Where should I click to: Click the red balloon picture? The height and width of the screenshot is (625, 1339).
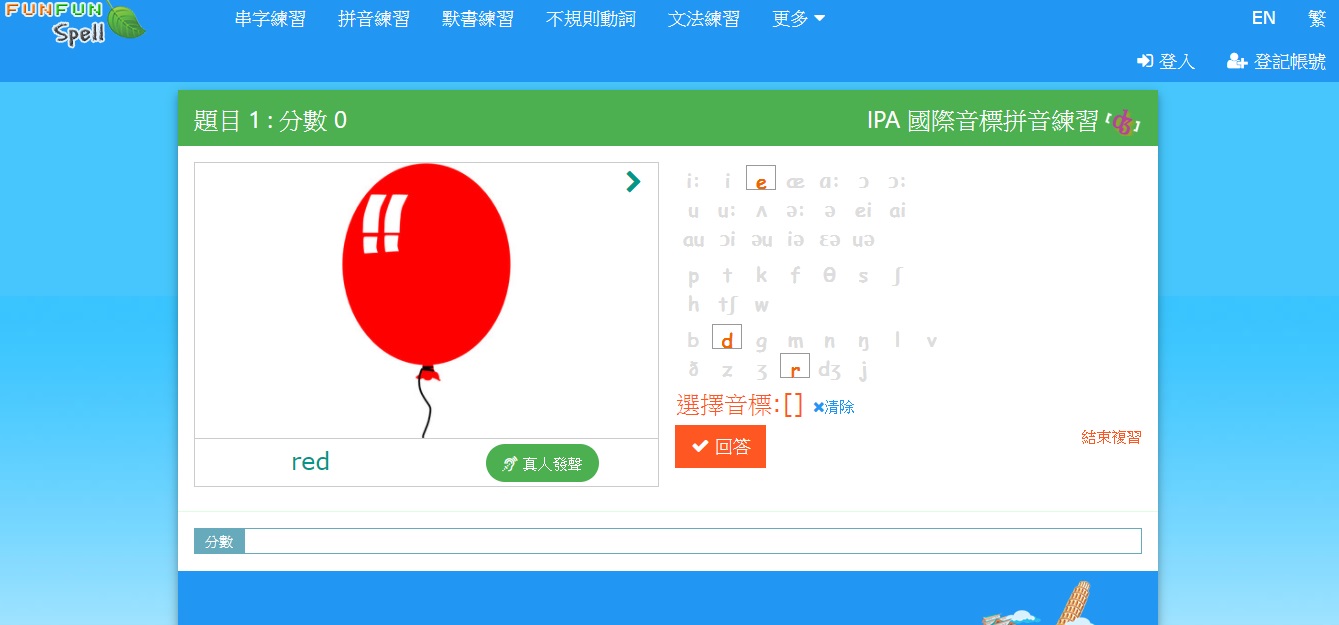pos(426,299)
